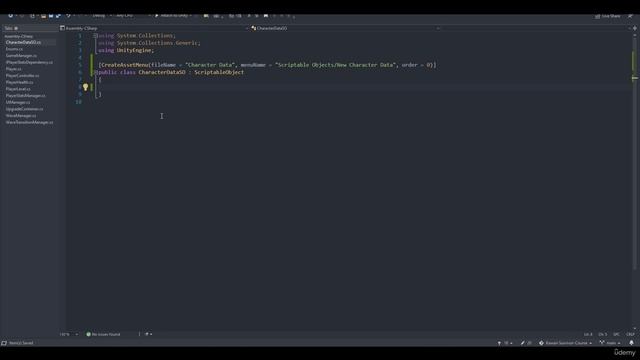The height and width of the screenshot is (360, 640).
Task: Click the bookmark icon in toolbar
Action: click(266, 16)
